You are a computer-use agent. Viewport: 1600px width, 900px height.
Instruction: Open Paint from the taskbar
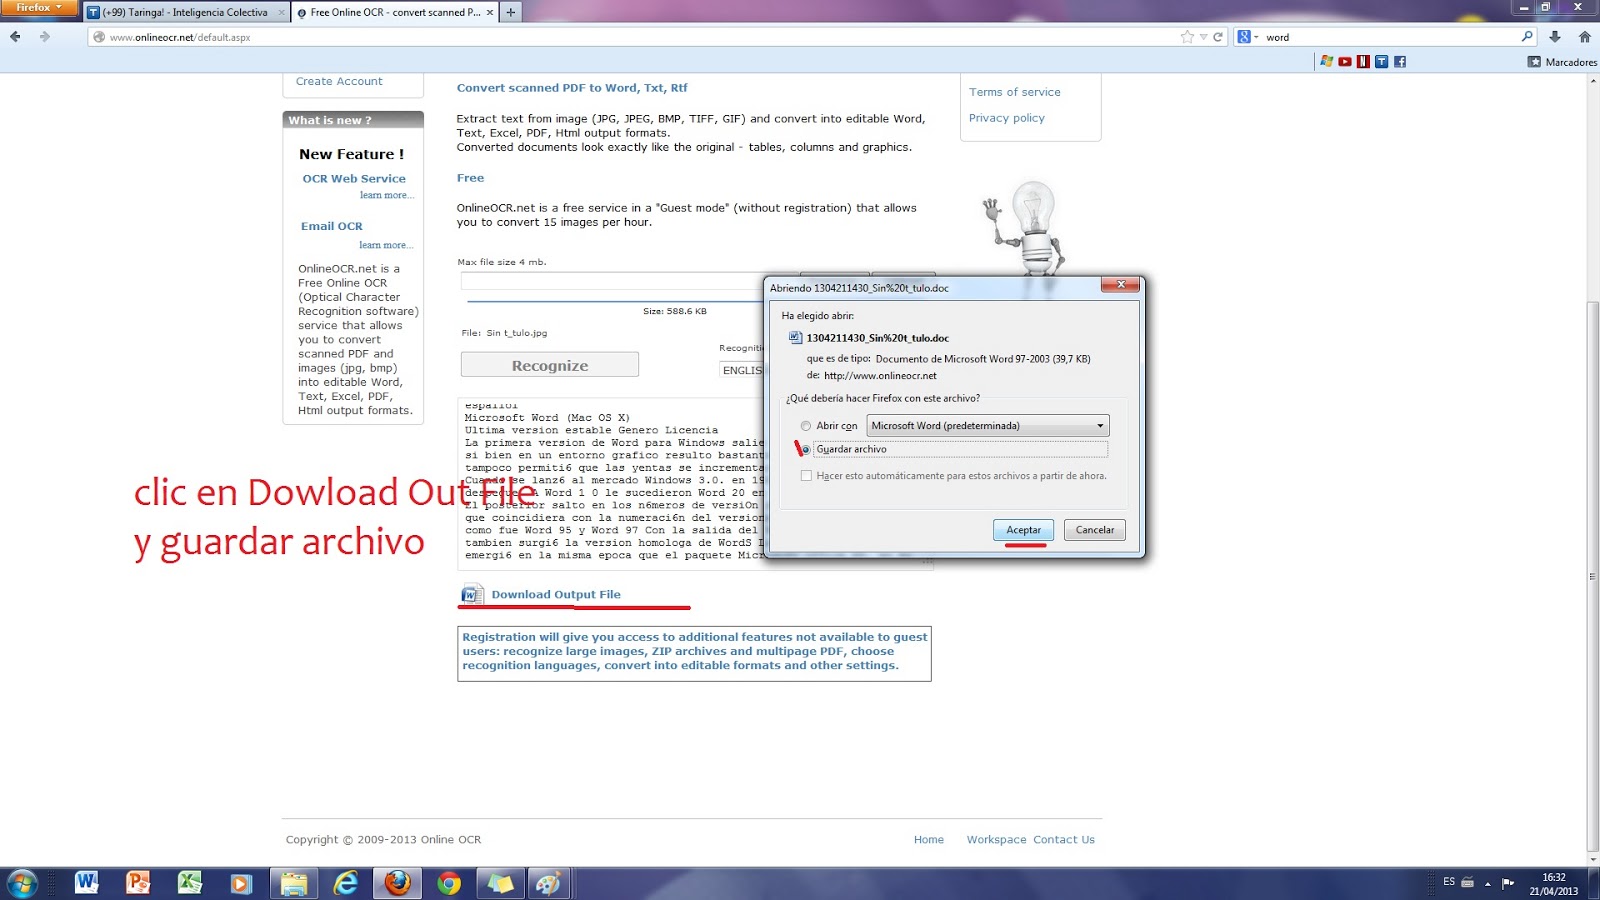pyautogui.click(x=548, y=883)
